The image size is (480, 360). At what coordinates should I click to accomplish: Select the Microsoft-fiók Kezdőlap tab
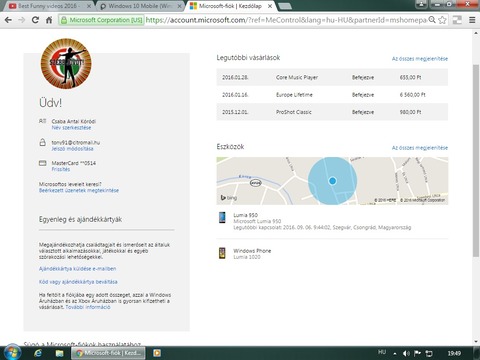(231, 6)
